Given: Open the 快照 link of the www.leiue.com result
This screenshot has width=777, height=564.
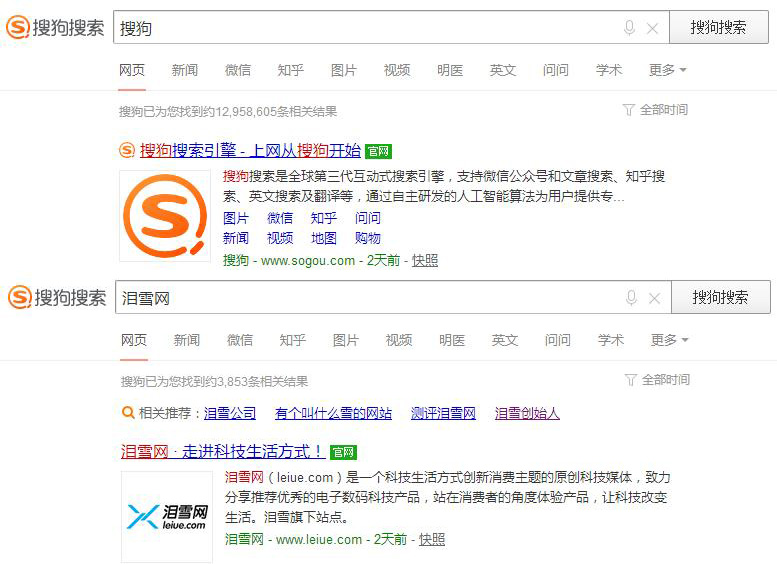Looking at the screenshot, I should [x=432, y=539].
